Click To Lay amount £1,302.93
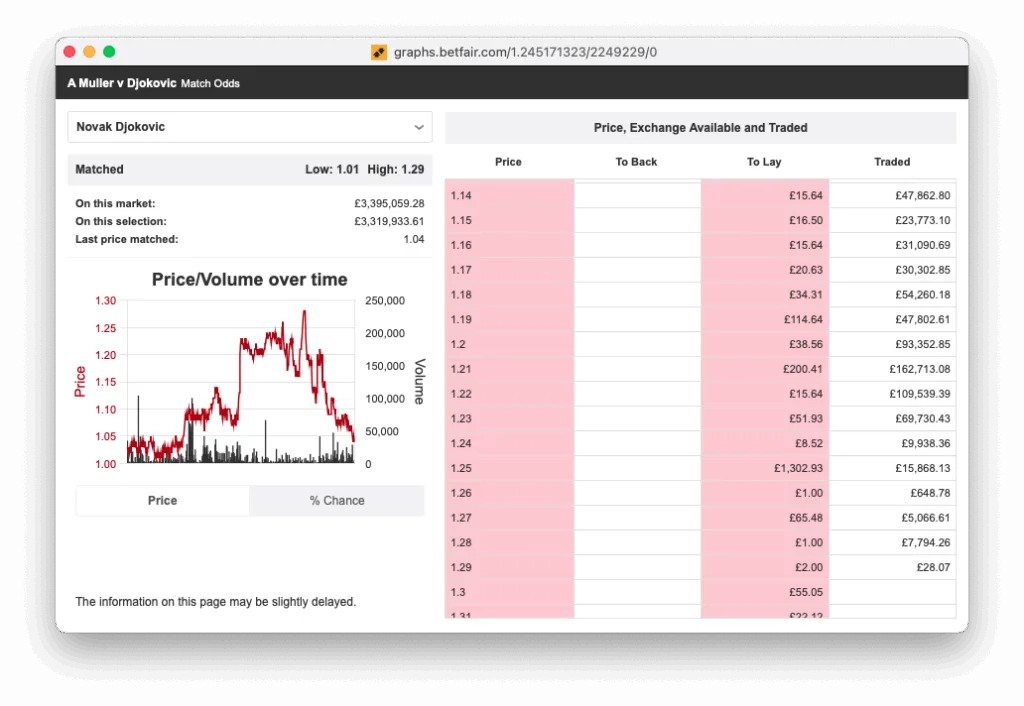 click(798, 468)
